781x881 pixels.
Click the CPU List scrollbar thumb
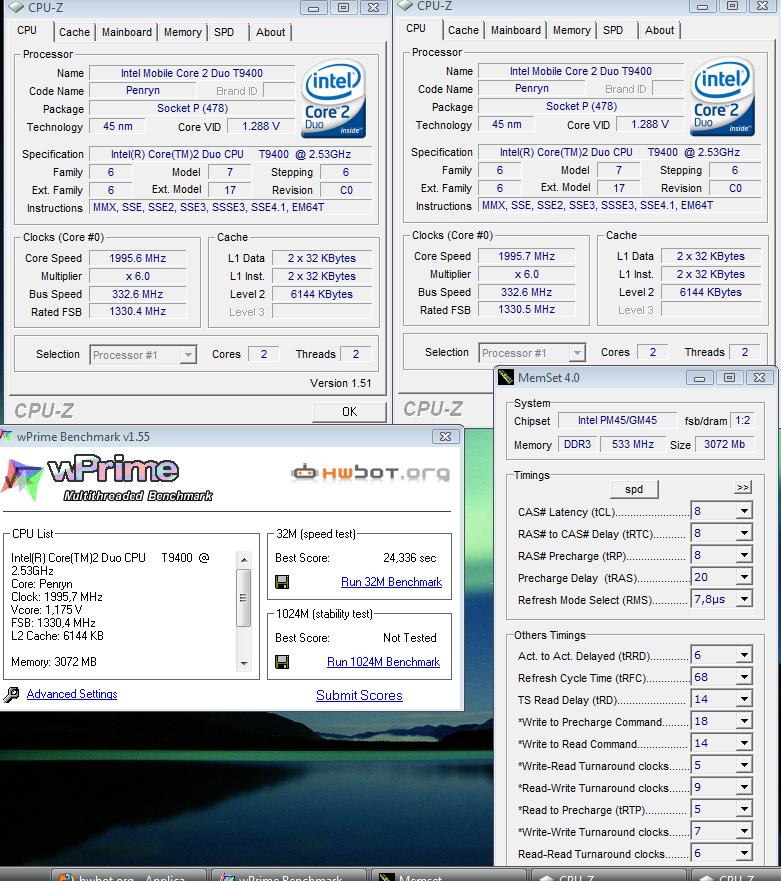(244, 597)
